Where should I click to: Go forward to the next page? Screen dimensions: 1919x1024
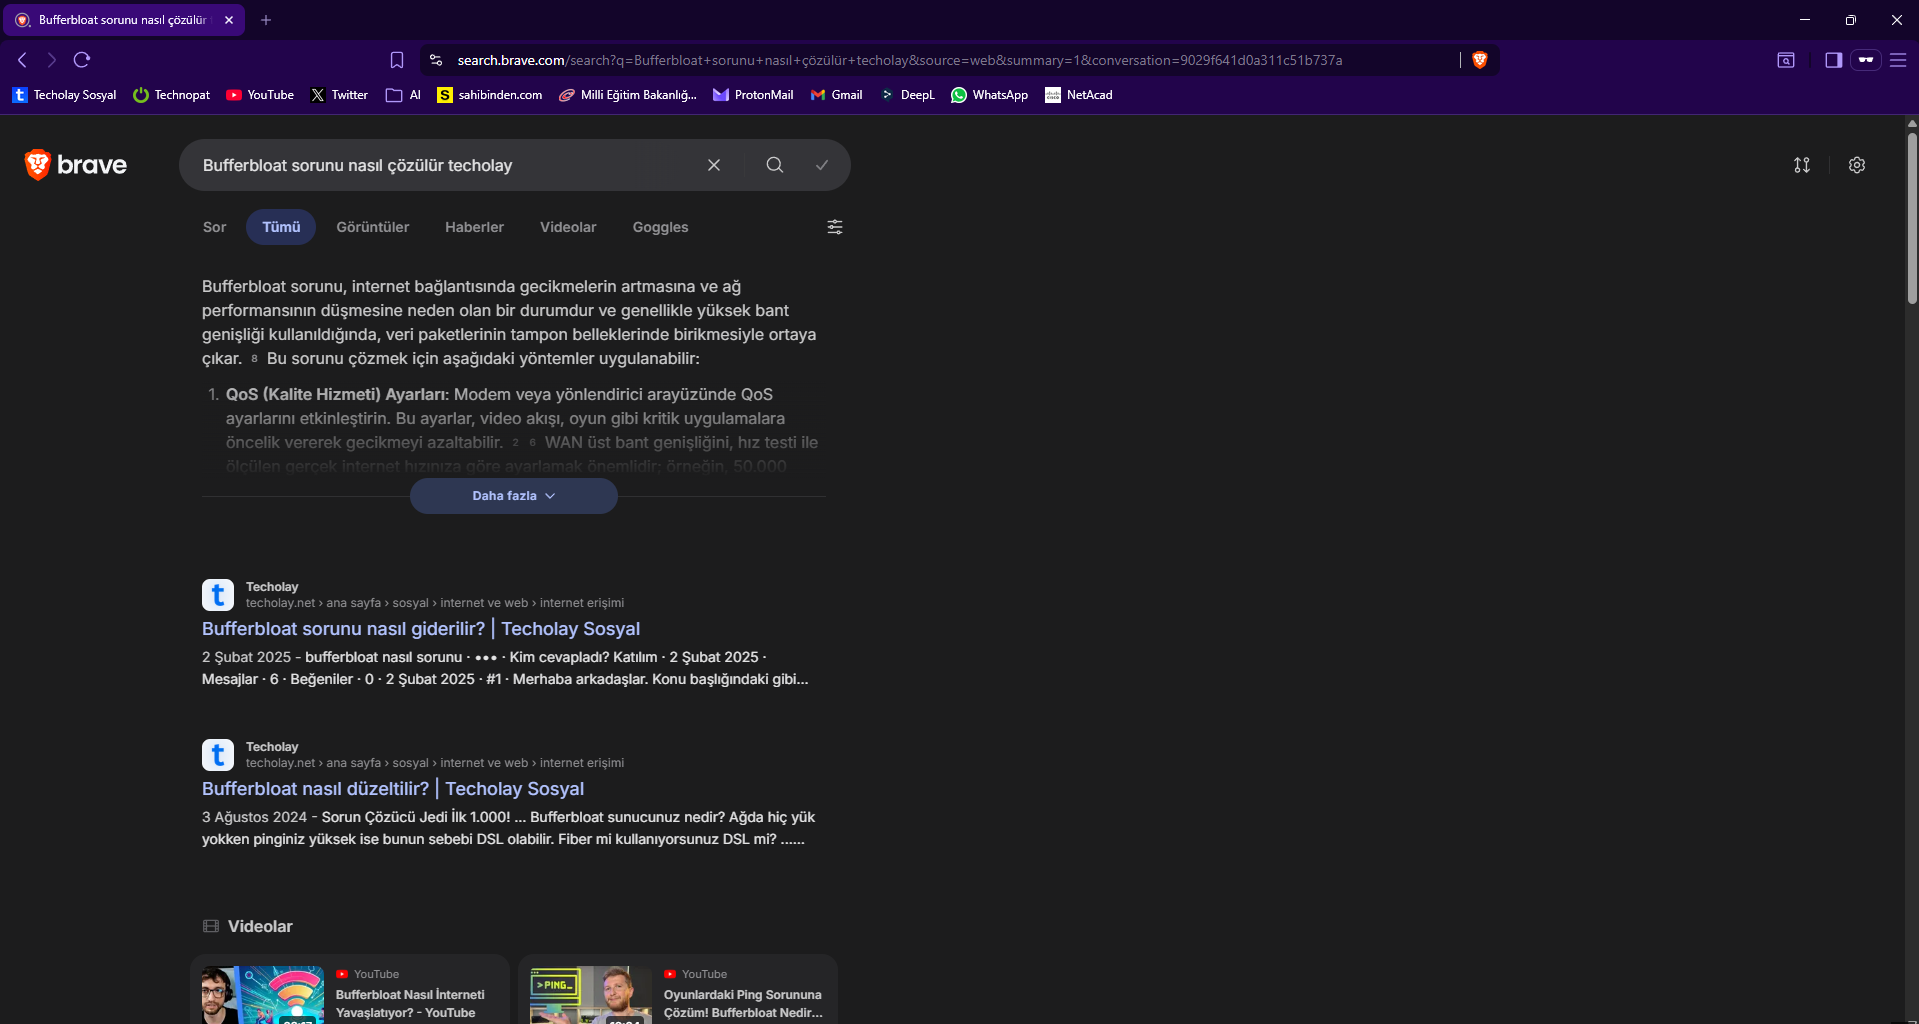coord(52,60)
